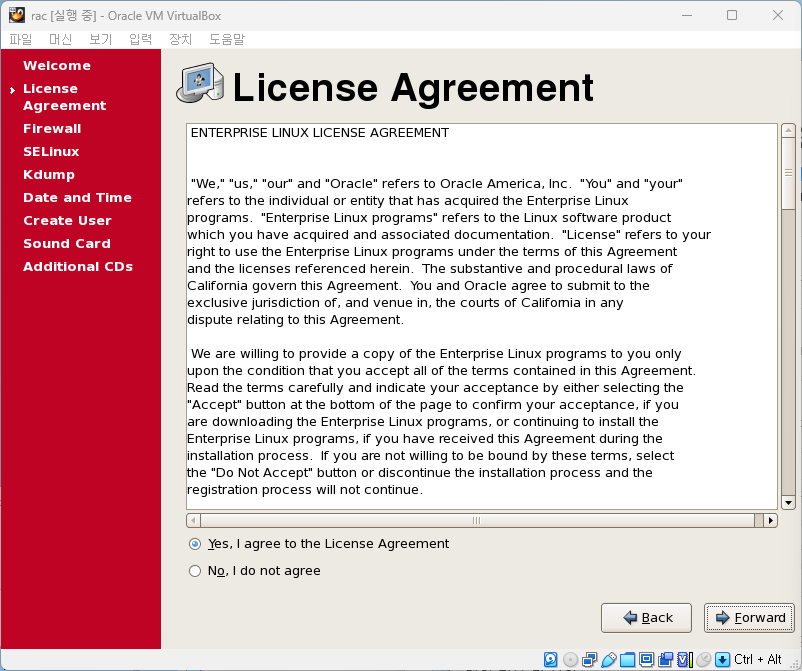802x671 pixels.
Task: Select Yes, I agree to the License Agreement
Action: point(319,544)
